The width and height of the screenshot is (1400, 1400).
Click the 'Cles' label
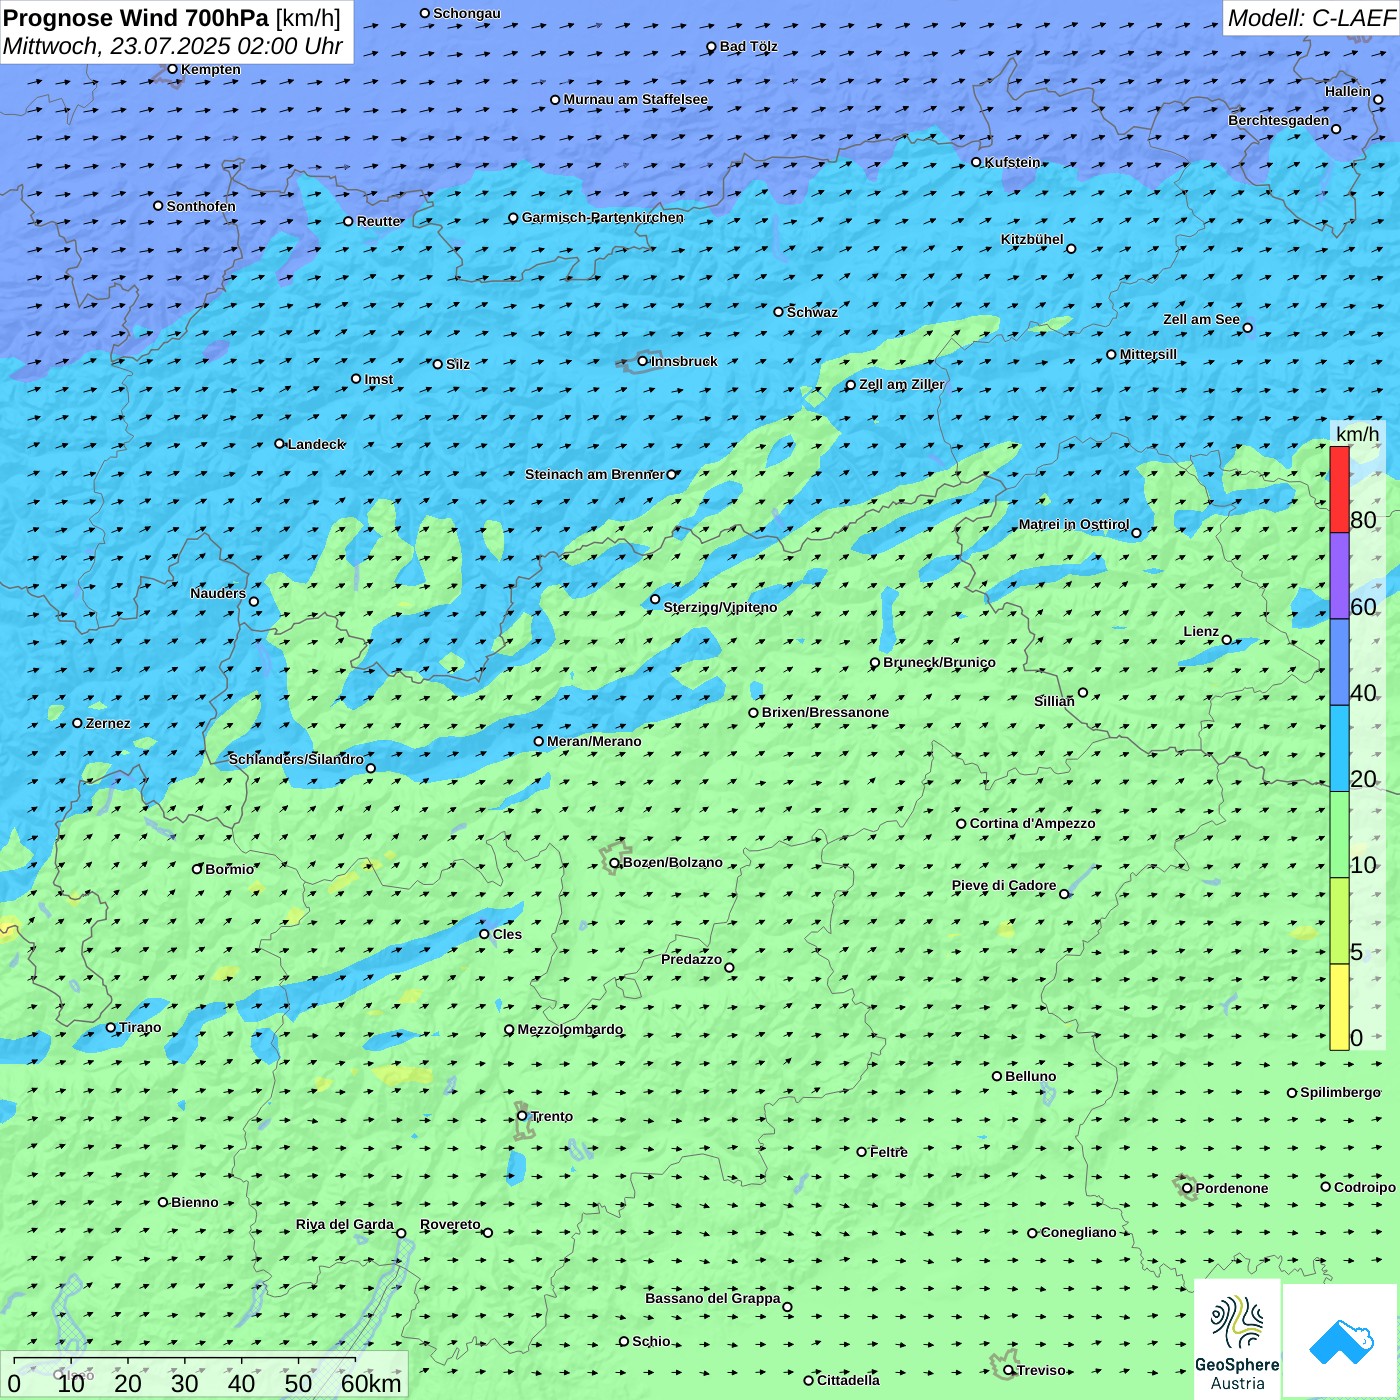point(507,934)
